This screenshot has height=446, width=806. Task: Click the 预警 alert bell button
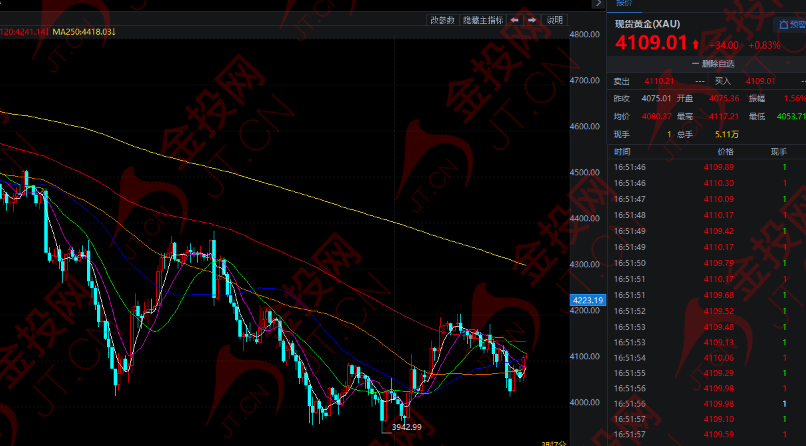pos(792,24)
